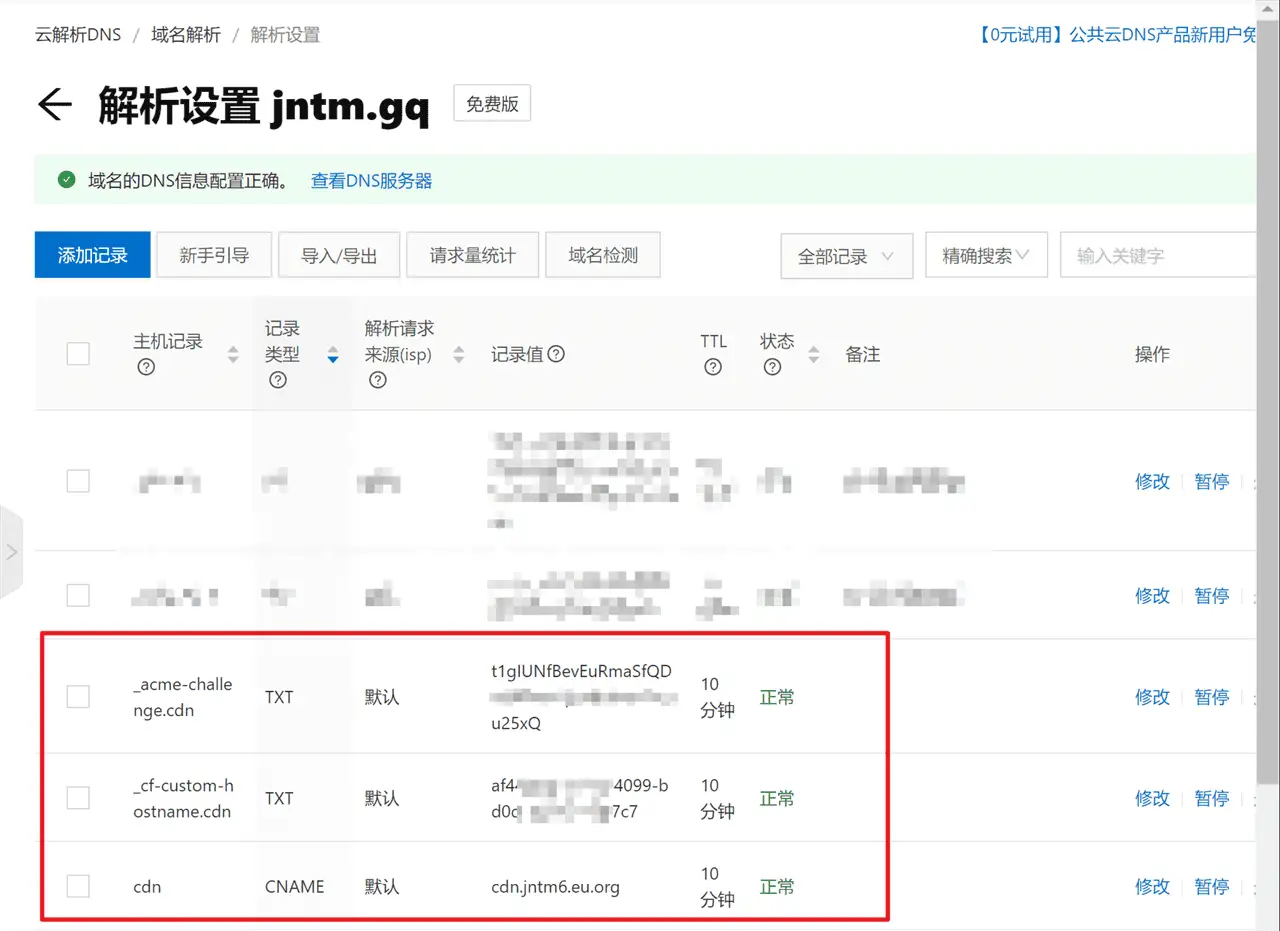This screenshot has height=931, width=1280.
Task: Sort by 主机记录 column arrows
Action: pos(233,354)
